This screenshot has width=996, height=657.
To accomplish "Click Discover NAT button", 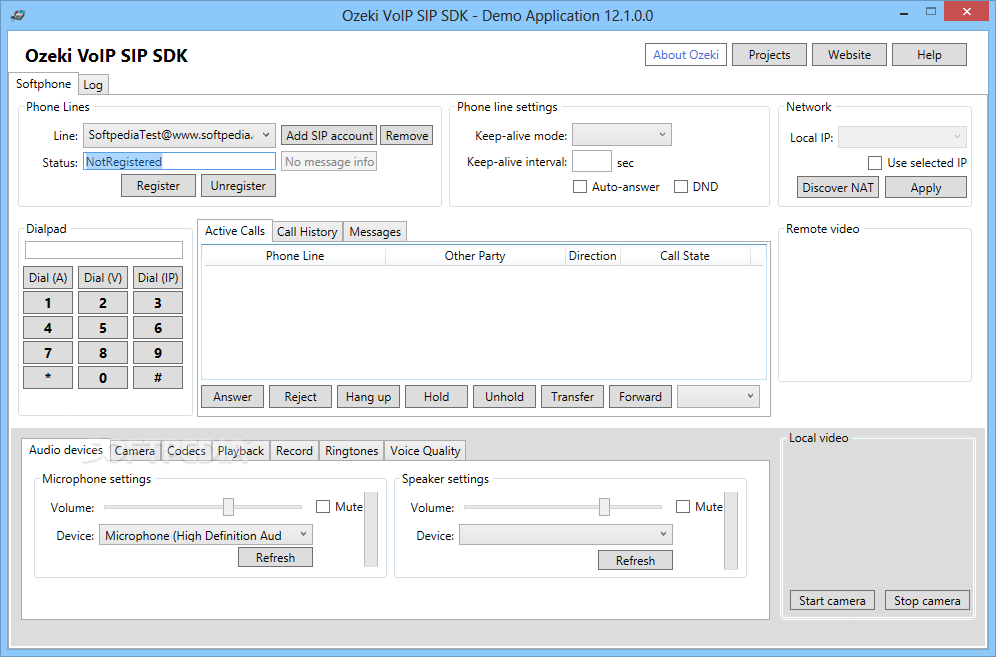I will pyautogui.click(x=838, y=187).
